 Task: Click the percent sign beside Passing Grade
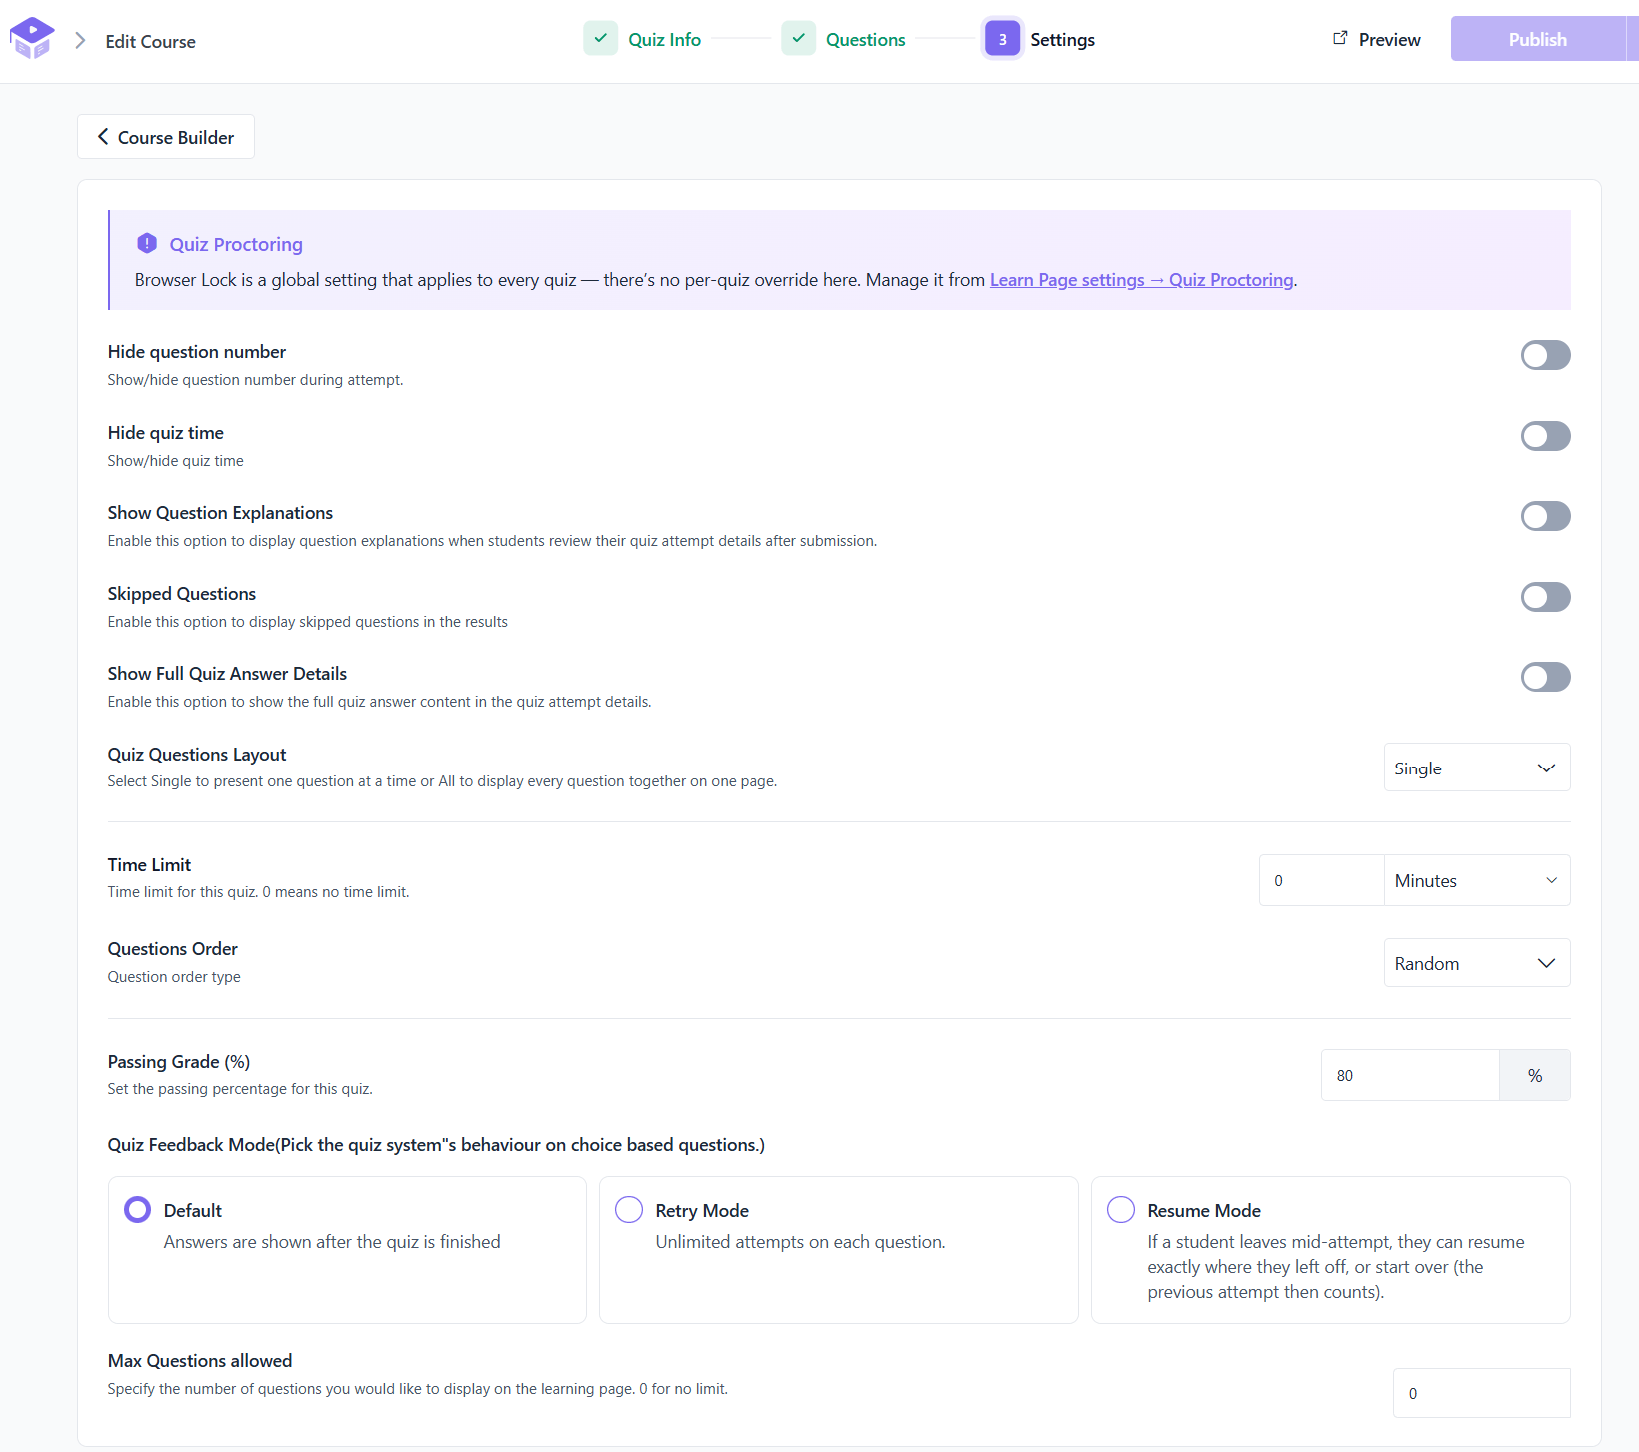1535,1075
